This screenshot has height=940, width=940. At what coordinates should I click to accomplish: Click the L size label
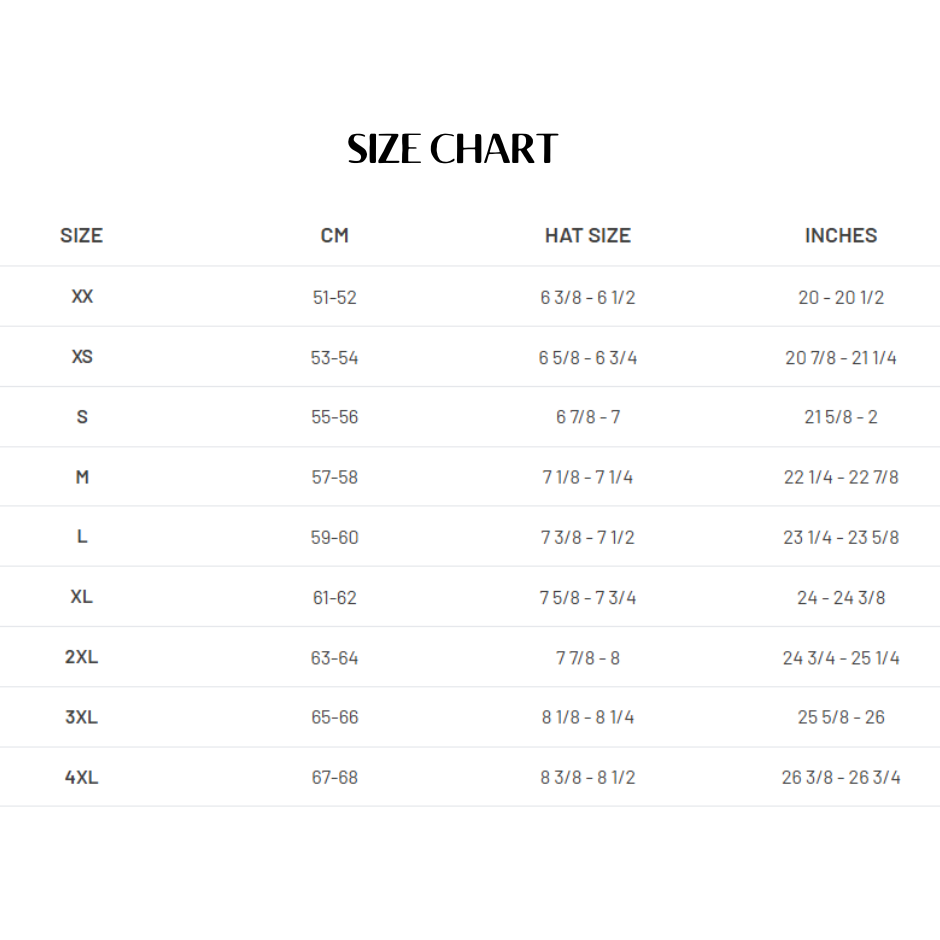click(82, 537)
